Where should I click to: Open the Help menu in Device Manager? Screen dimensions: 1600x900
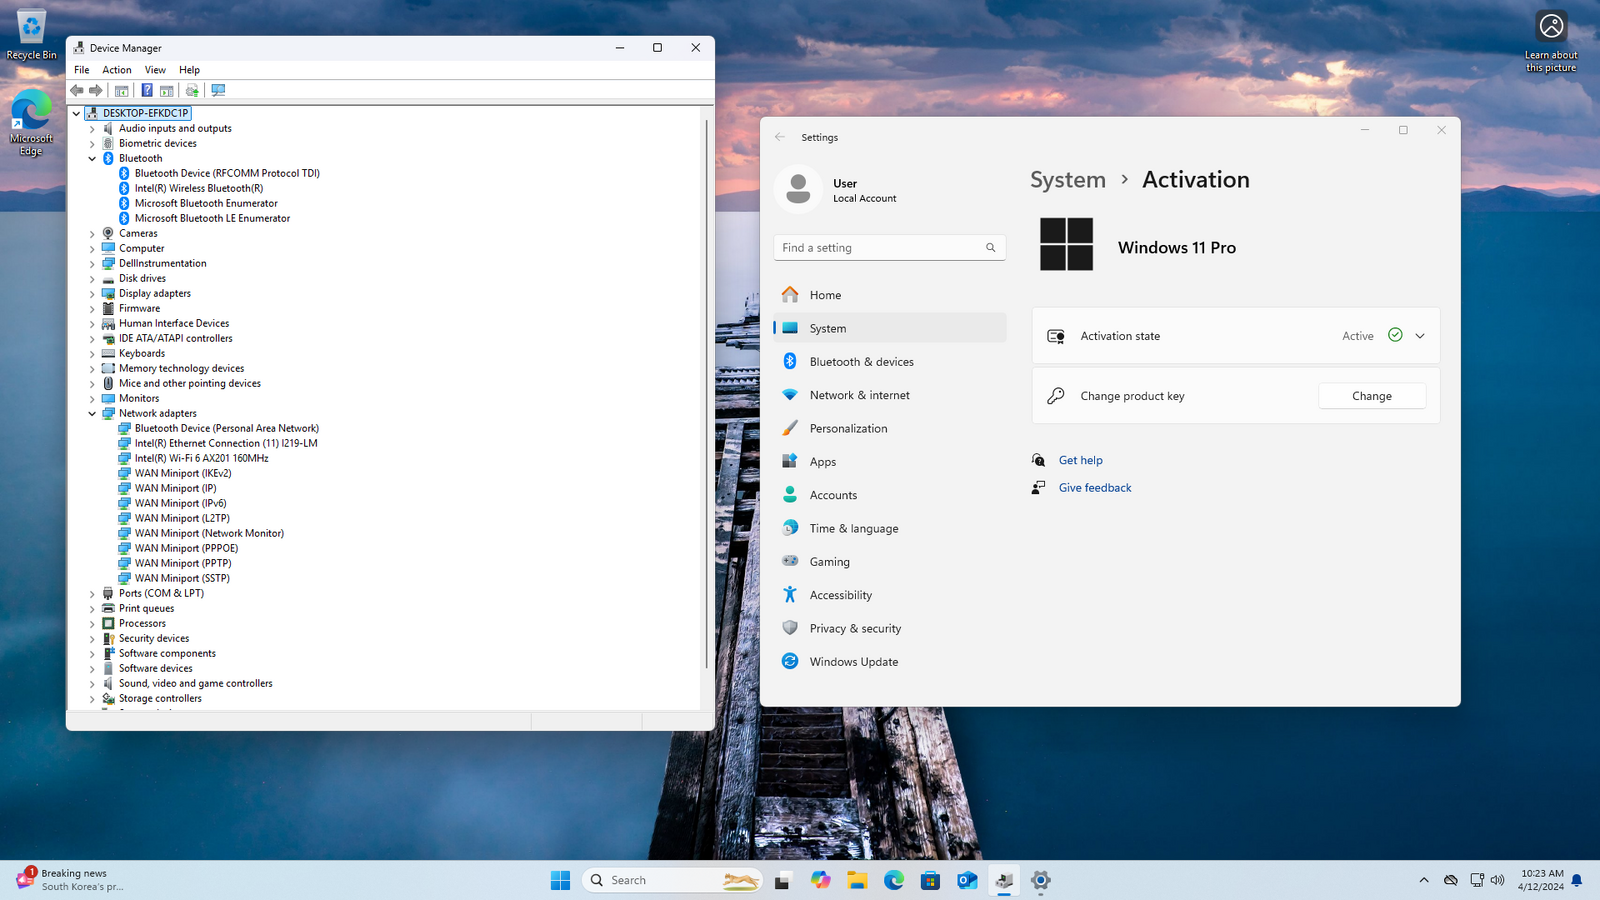(189, 70)
